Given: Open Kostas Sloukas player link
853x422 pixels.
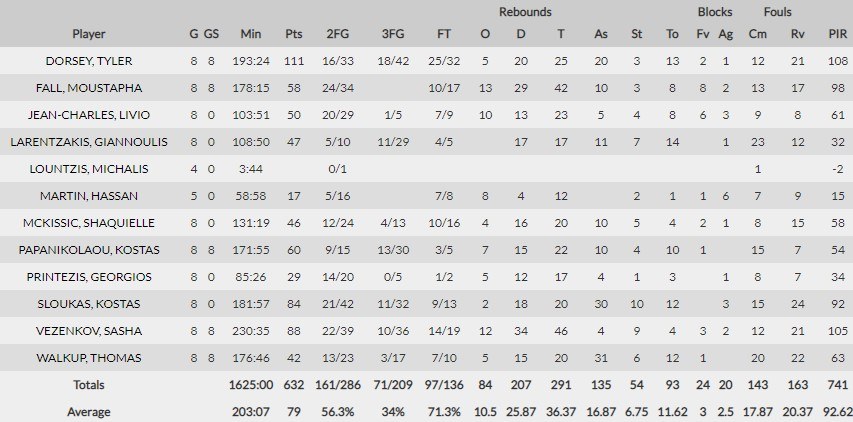Looking at the screenshot, I should 88,303.
